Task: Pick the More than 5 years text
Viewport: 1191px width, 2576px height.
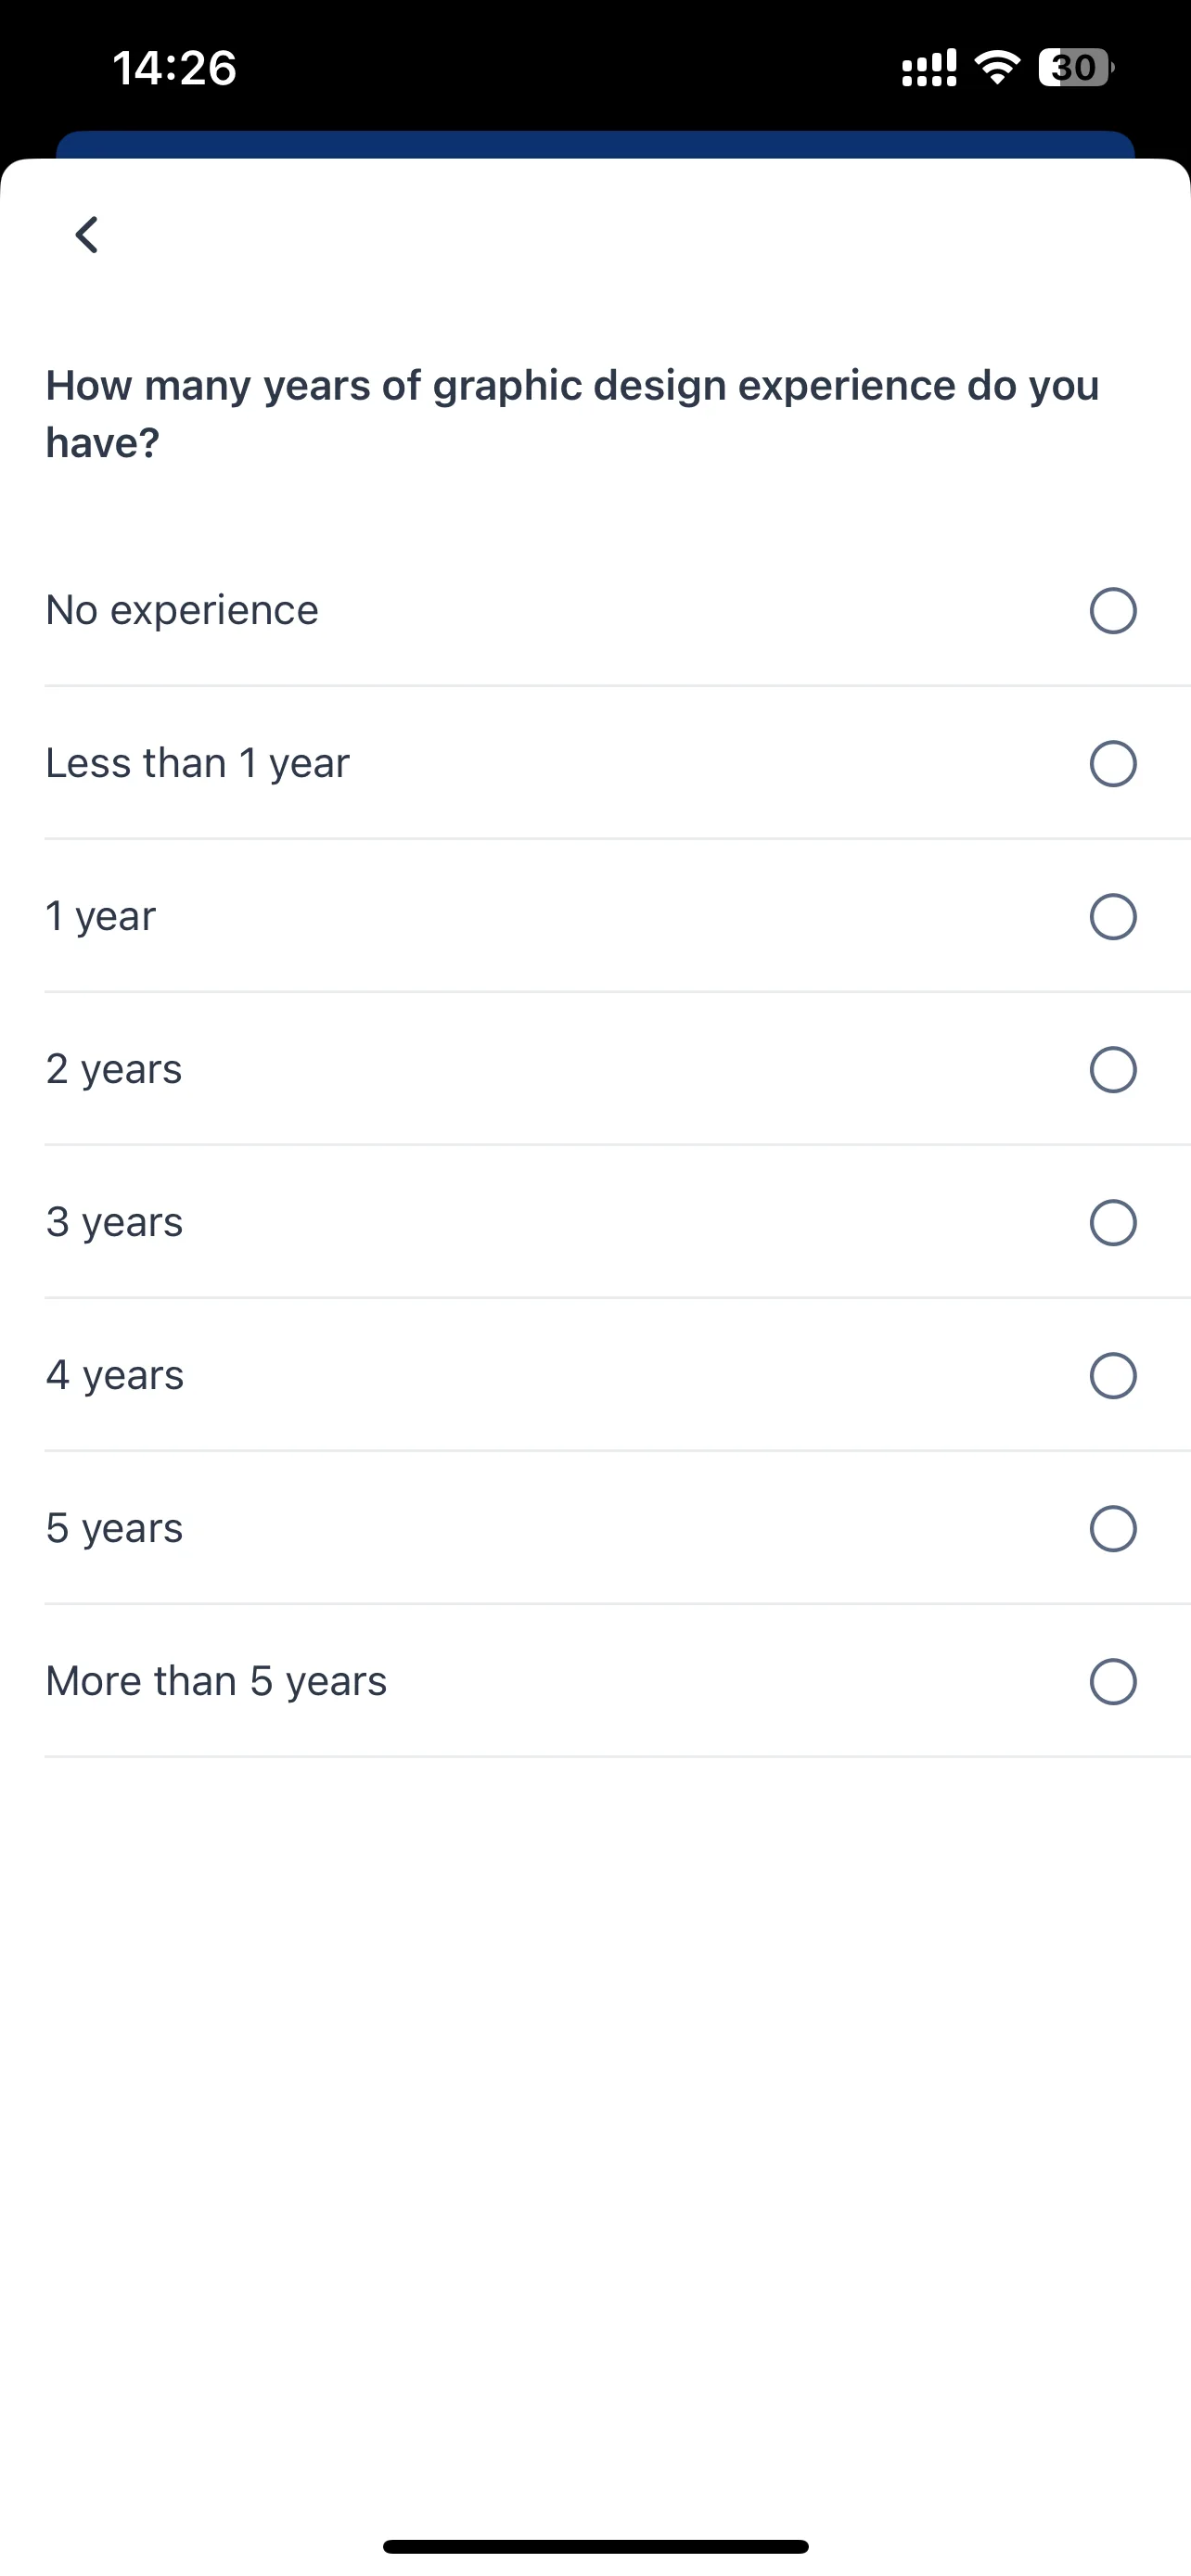Action: tap(216, 1682)
